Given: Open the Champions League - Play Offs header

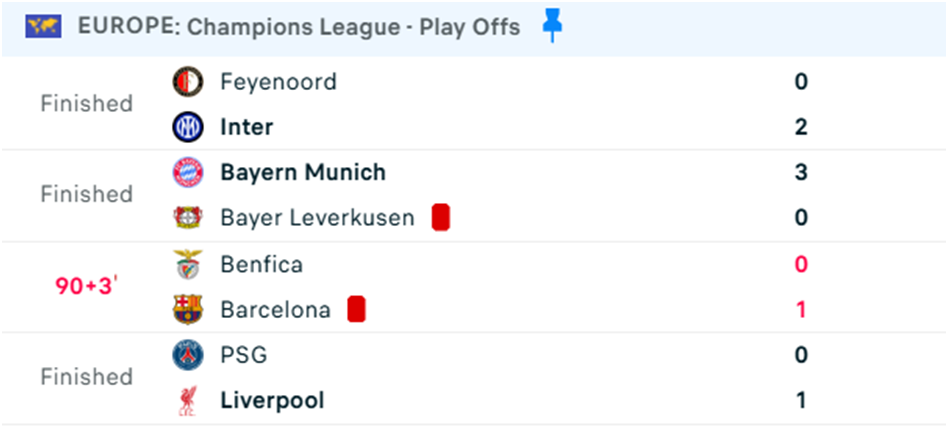Looking at the screenshot, I should [x=299, y=27].
